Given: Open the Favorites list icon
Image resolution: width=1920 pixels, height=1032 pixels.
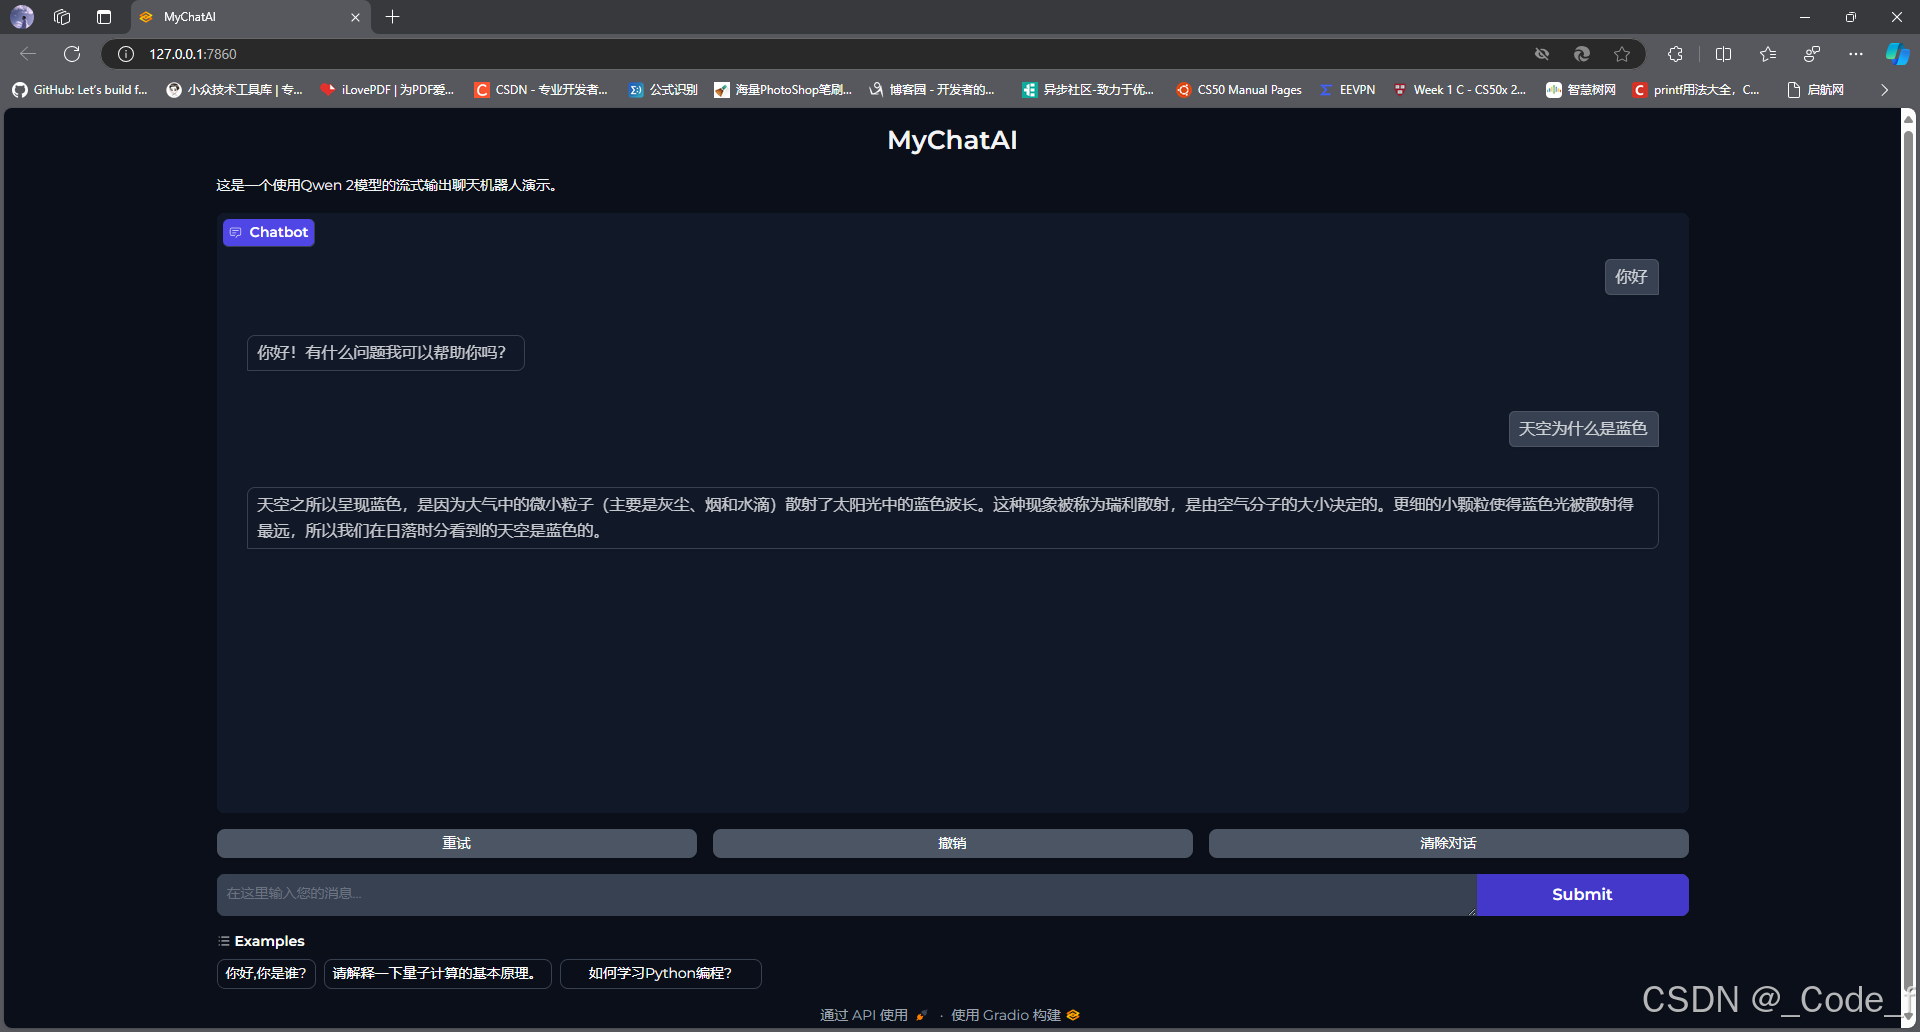Looking at the screenshot, I should pyautogui.click(x=1767, y=54).
